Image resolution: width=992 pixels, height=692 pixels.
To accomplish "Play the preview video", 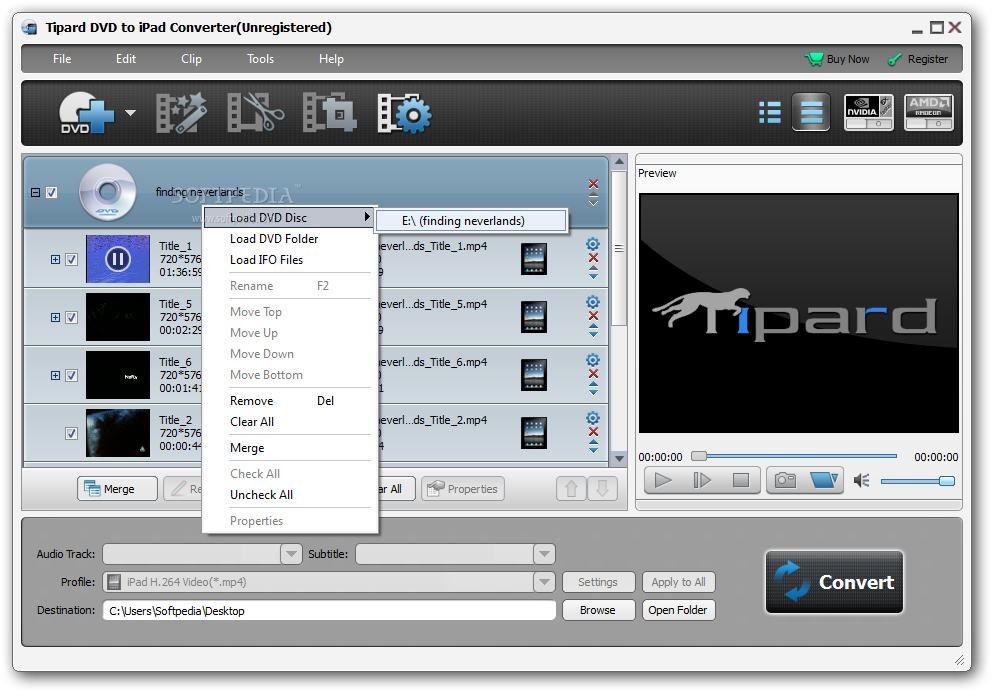I will pos(663,481).
